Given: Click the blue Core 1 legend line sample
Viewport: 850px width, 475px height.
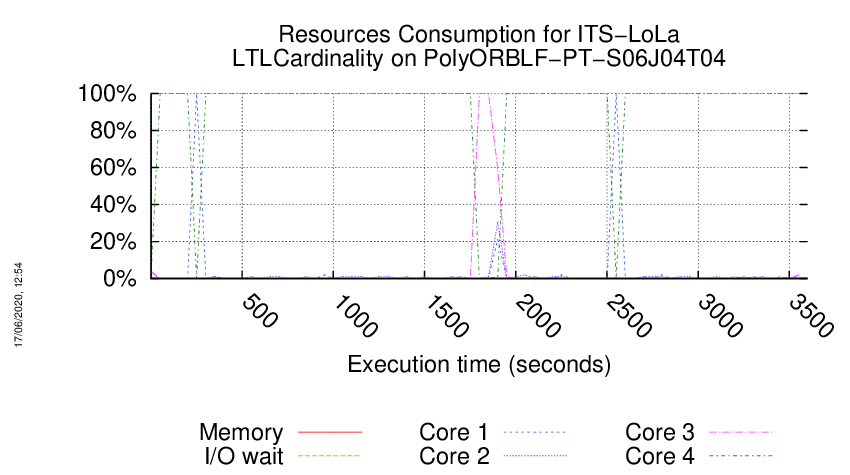Looking at the screenshot, I should click(535, 432).
